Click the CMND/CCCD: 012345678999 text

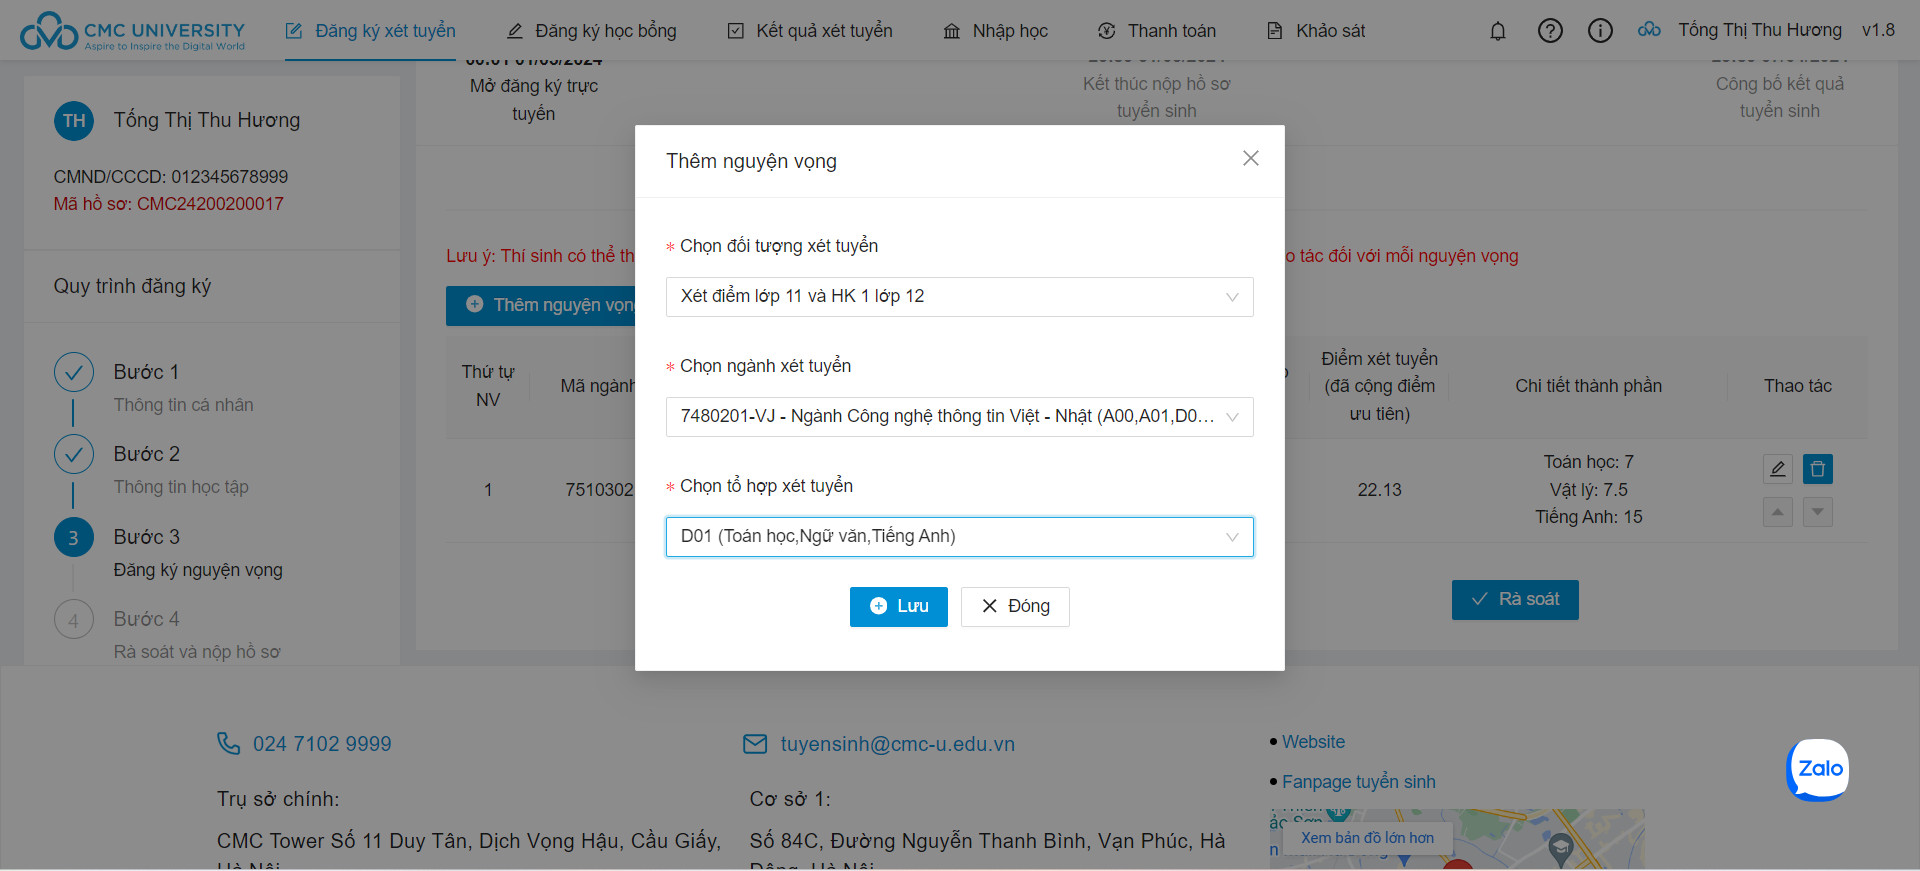[171, 177]
